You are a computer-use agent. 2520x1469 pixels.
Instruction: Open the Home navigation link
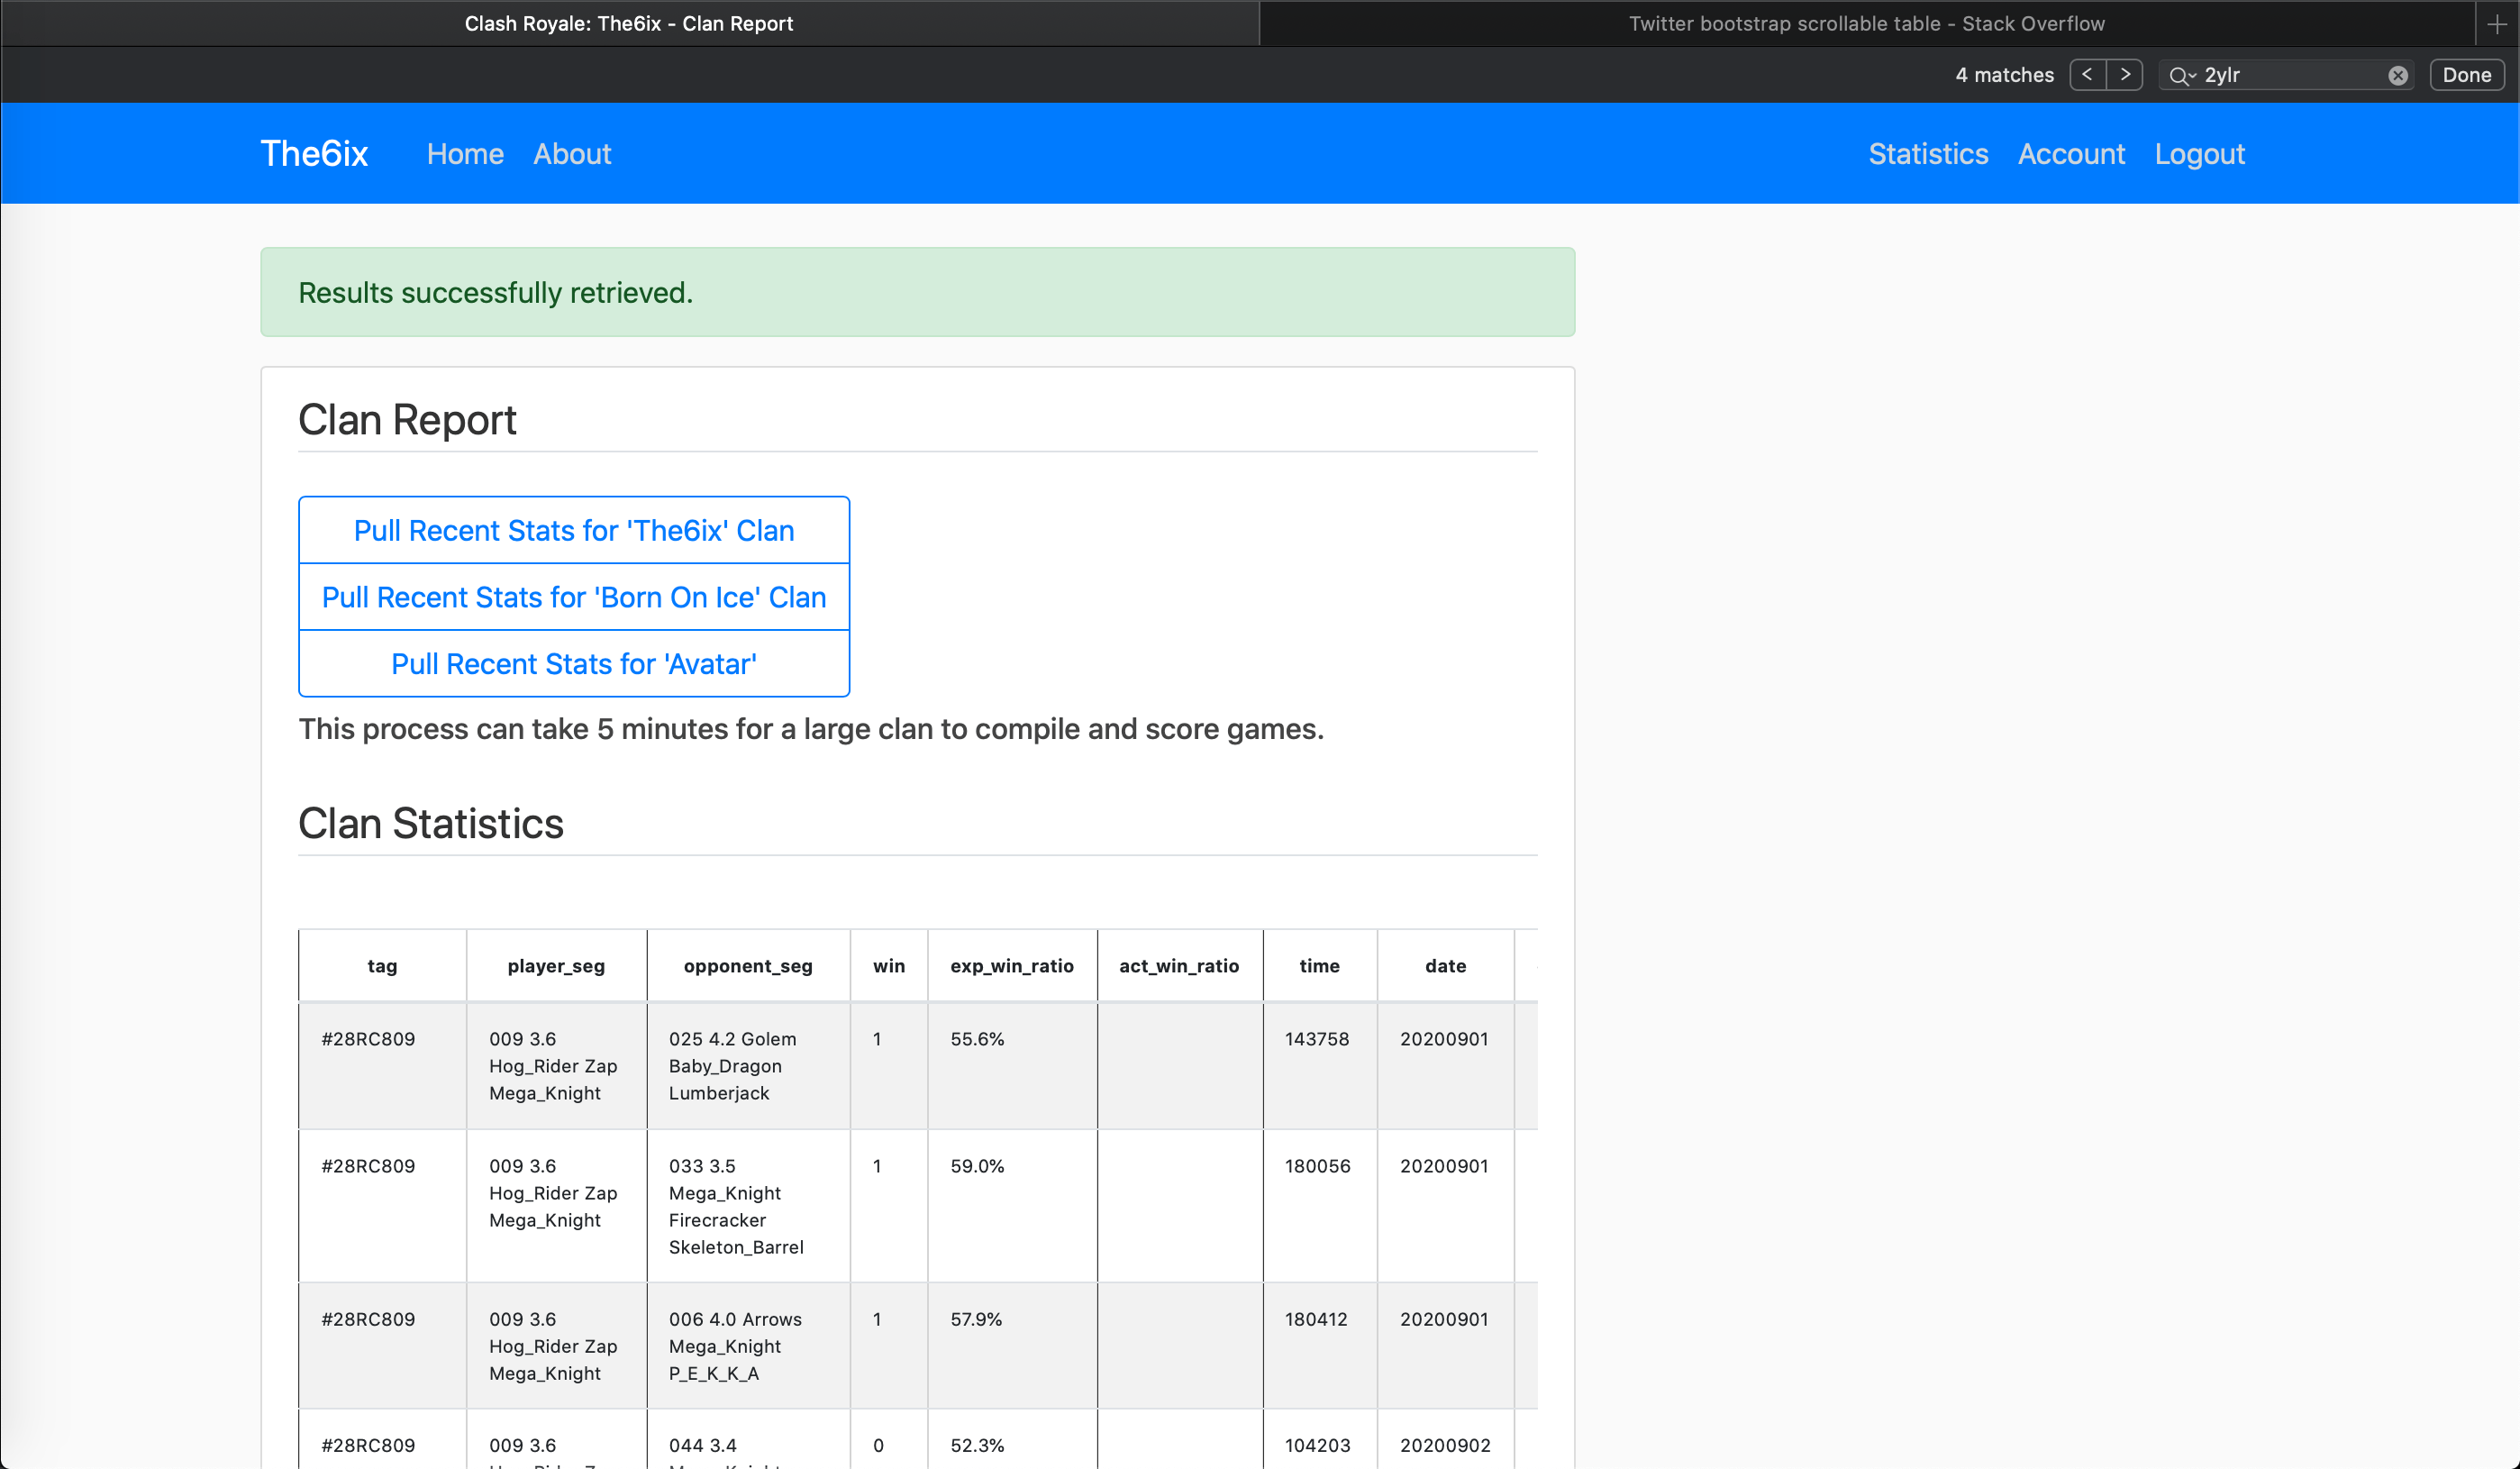point(464,153)
